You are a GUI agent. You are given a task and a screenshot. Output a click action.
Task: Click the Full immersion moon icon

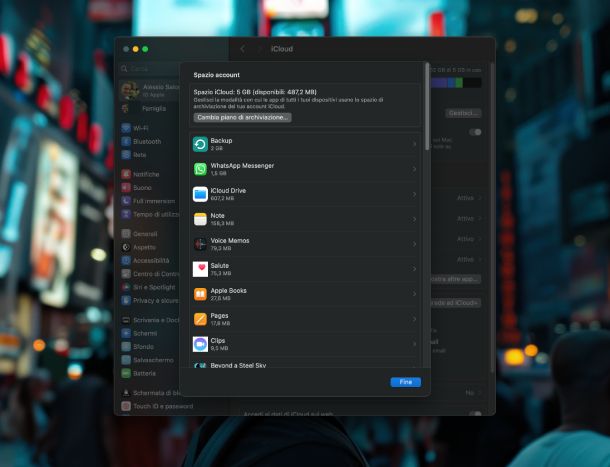click(126, 201)
